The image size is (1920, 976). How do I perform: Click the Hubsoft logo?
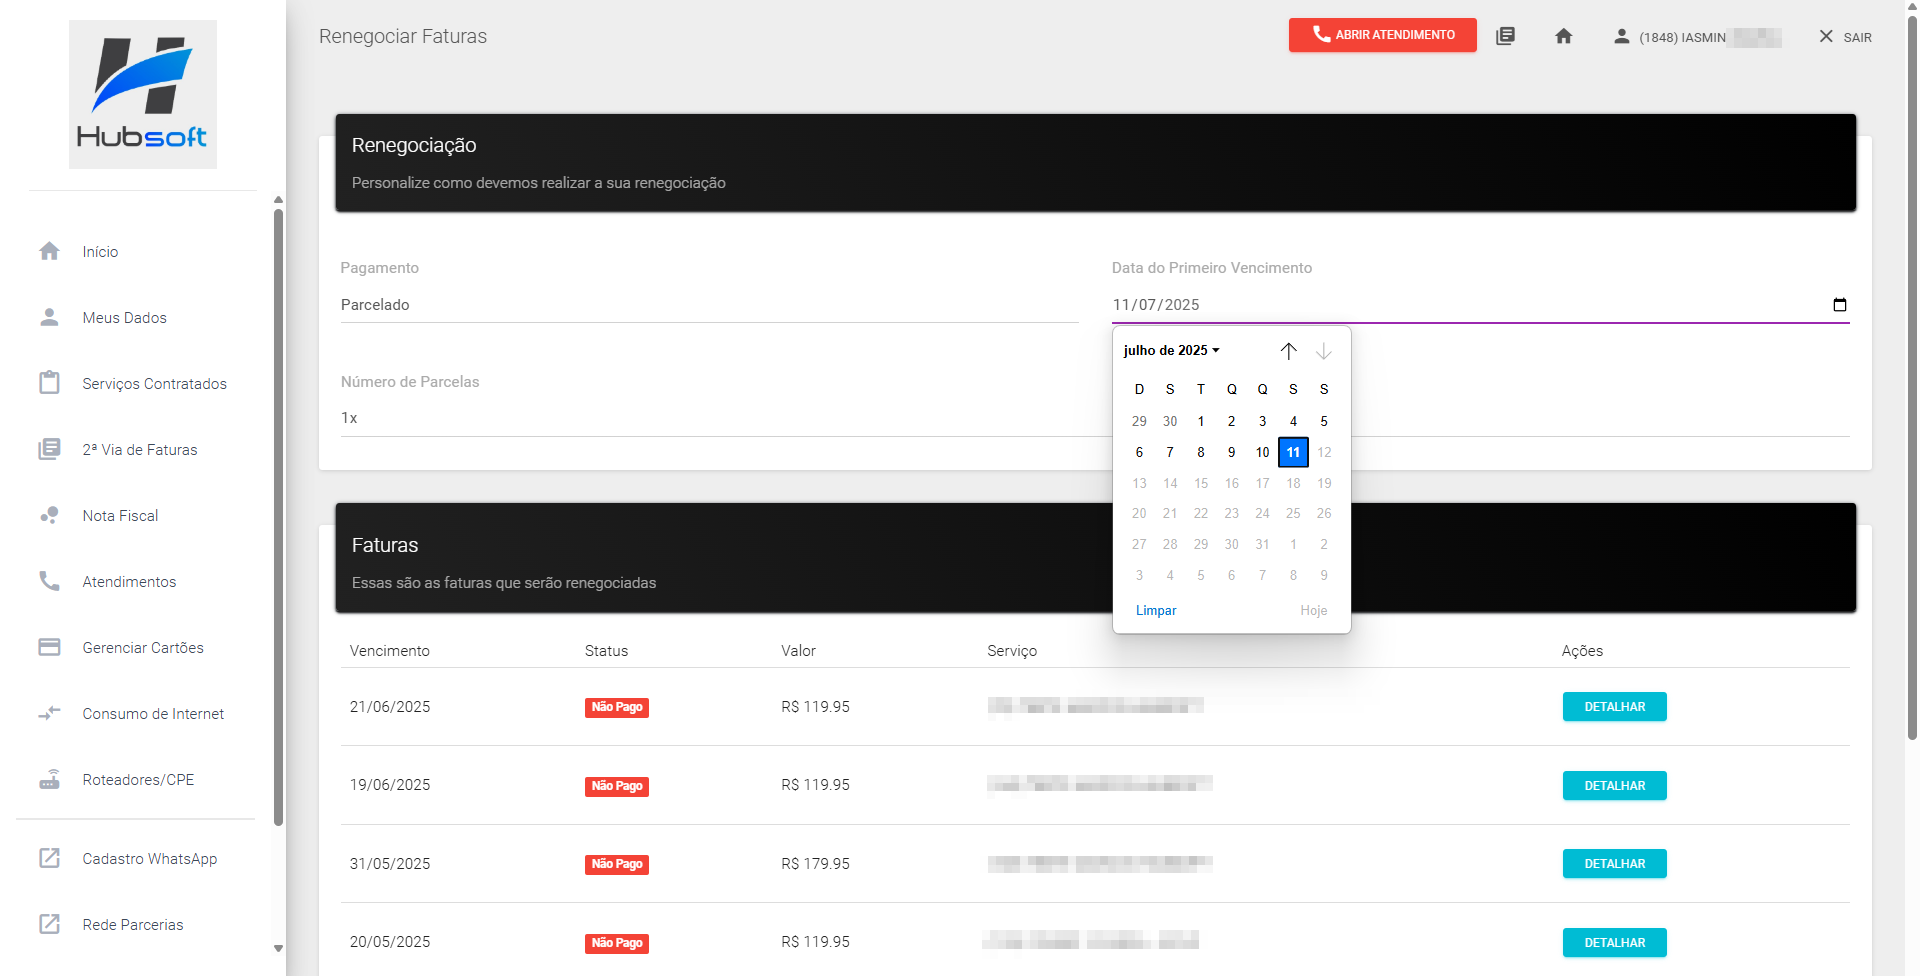pos(143,94)
